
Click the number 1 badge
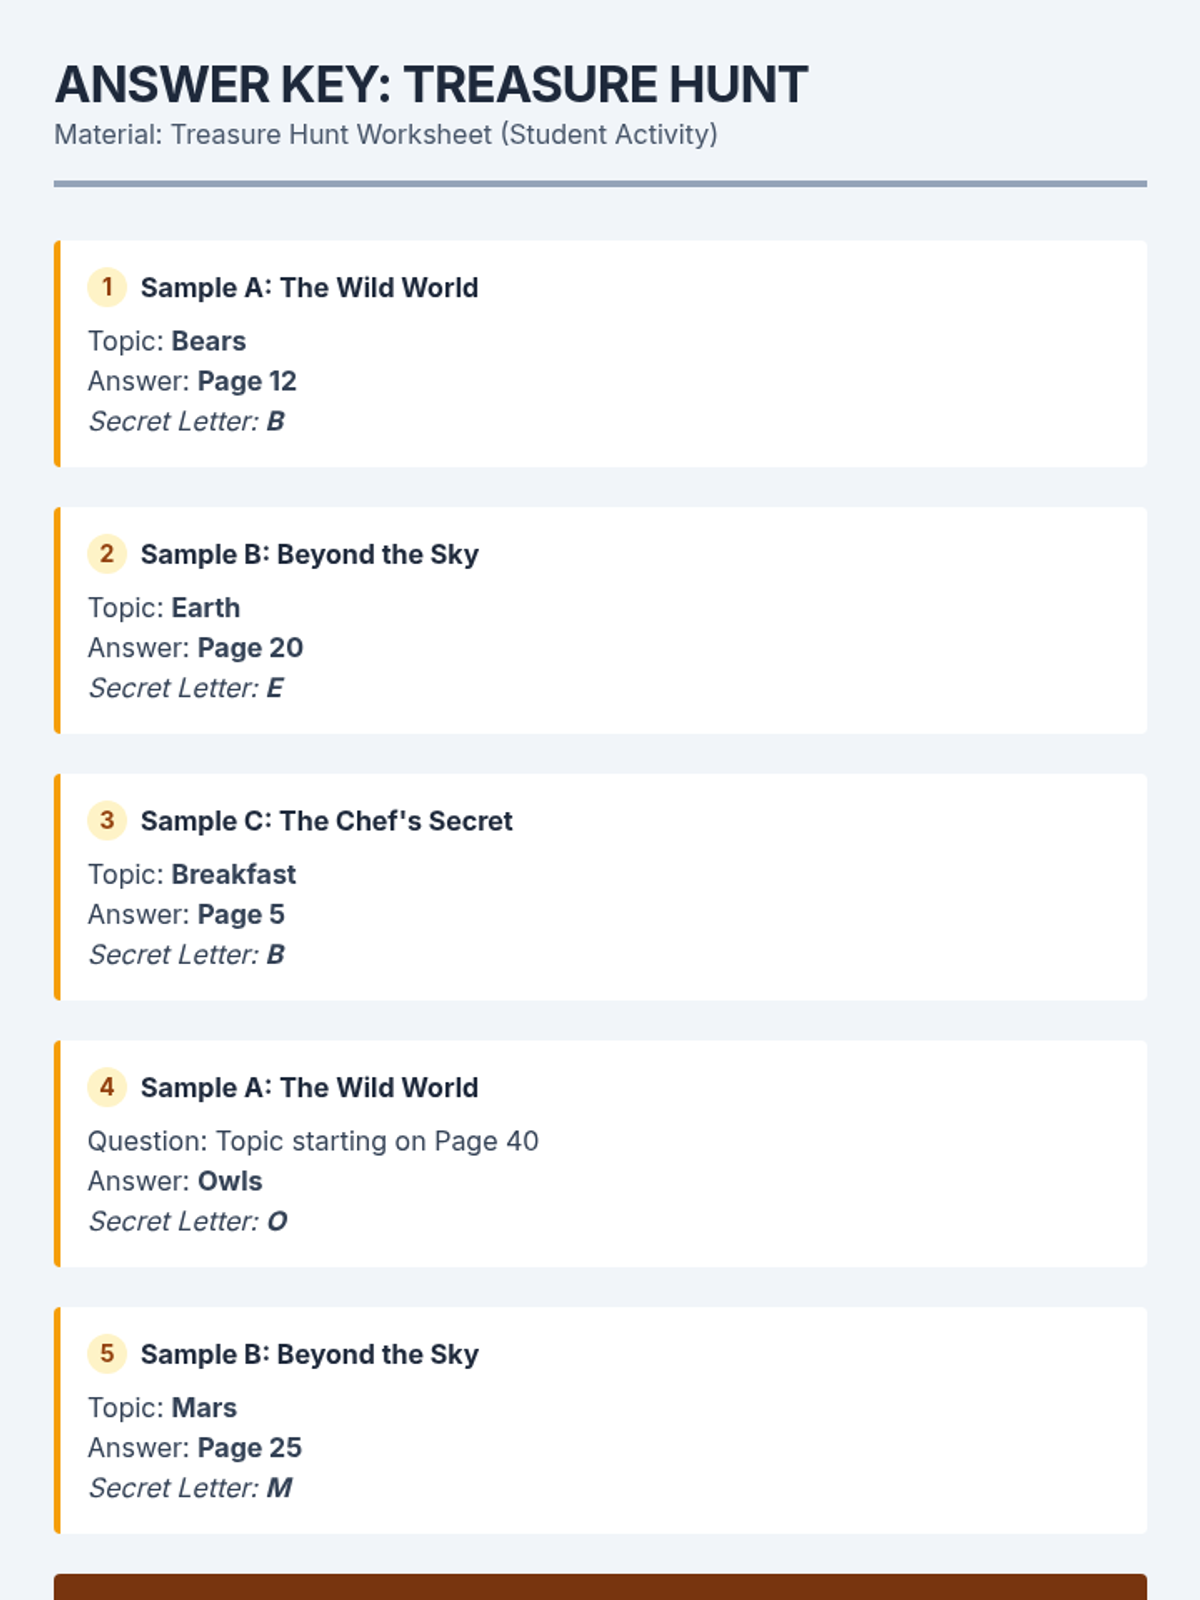[x=107, y=287]
